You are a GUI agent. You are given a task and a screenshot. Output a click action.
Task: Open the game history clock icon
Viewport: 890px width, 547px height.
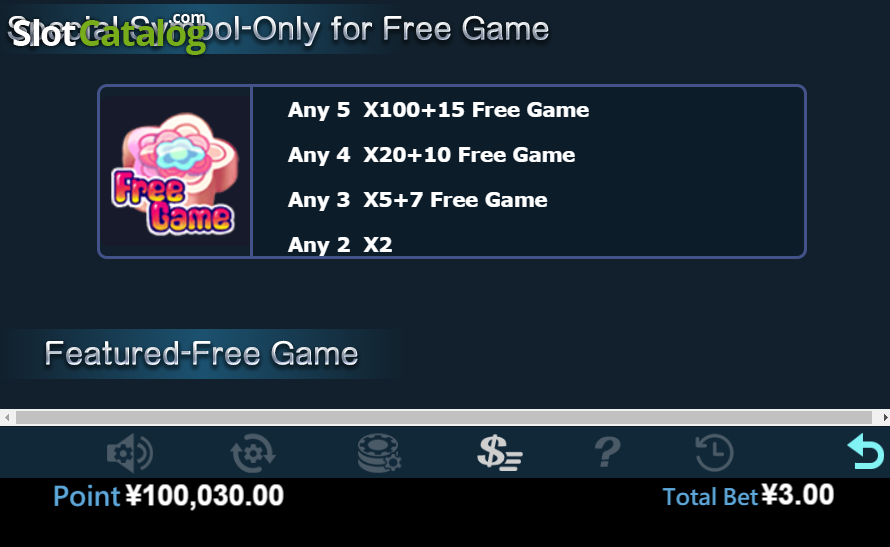coord(715,453)
